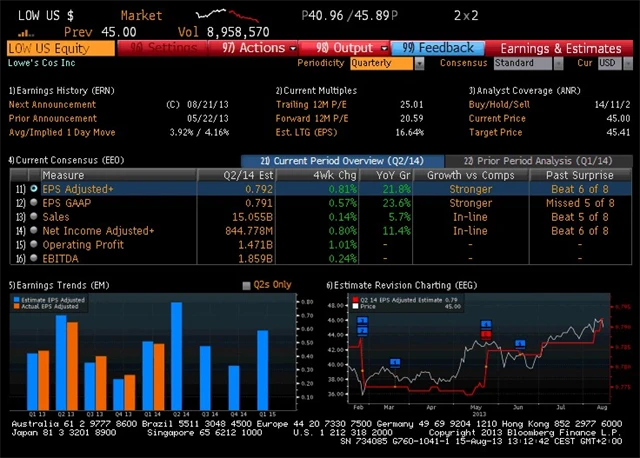The height and width of the screenshot is (458, 640).
Task: Click the Quarterly periodicity field
Action: [x=381, y=63]
